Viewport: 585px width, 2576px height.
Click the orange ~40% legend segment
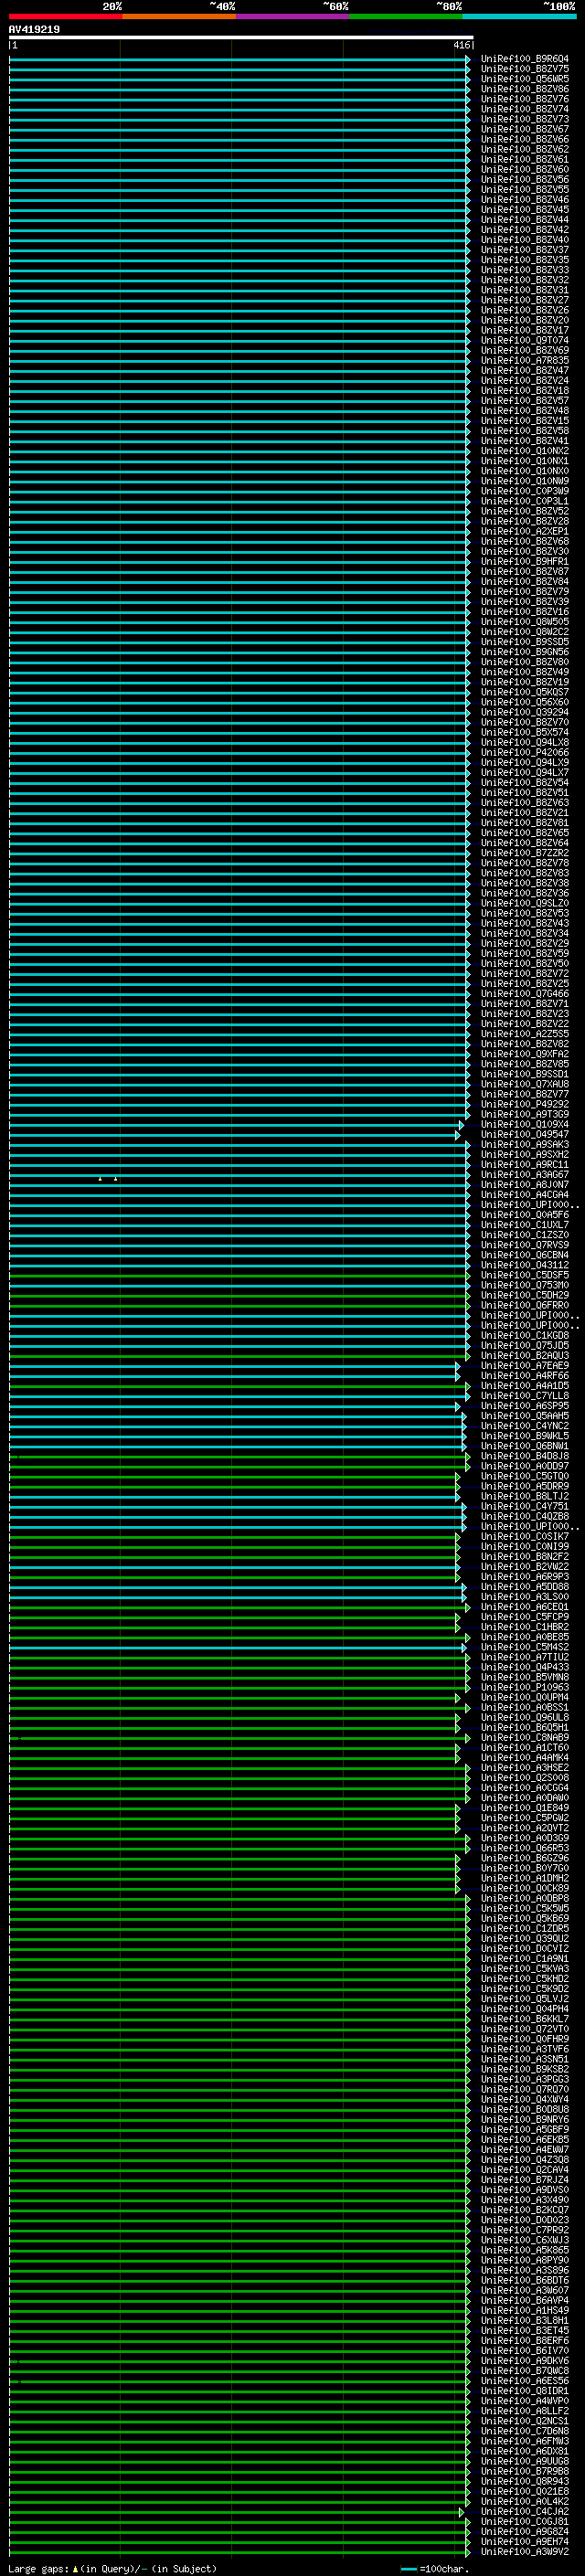pyautogui.click(x=179, y=16)
